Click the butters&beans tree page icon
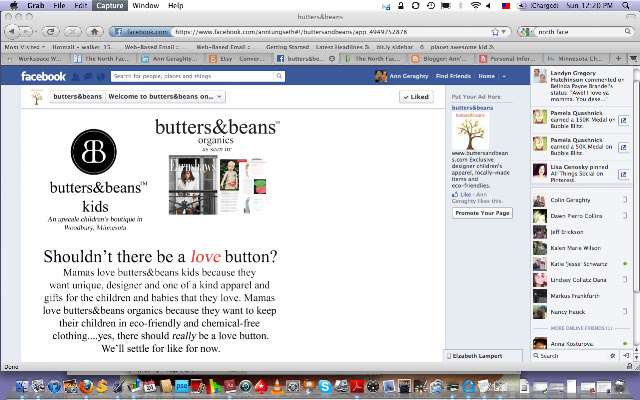Screen dimensions: 640x400 [37, 97]
